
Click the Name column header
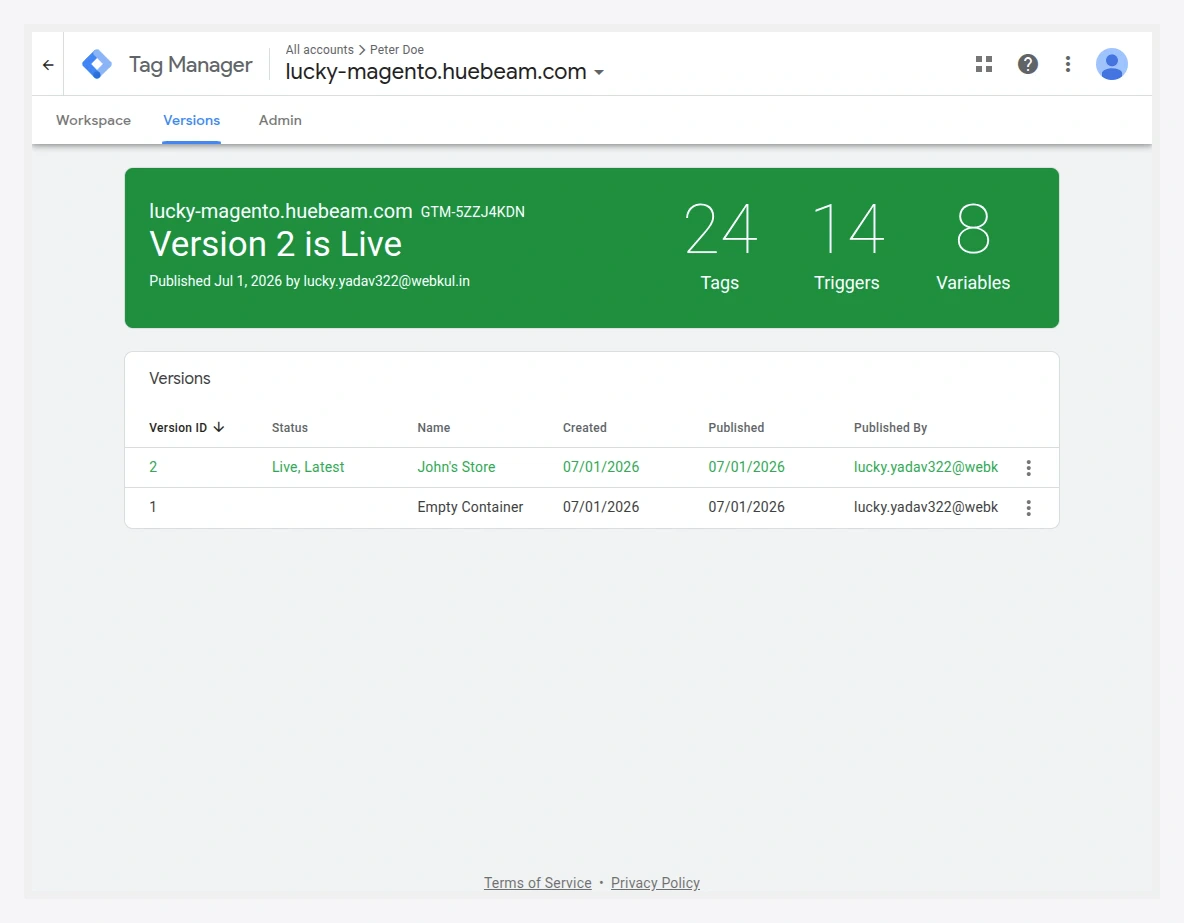433,428
